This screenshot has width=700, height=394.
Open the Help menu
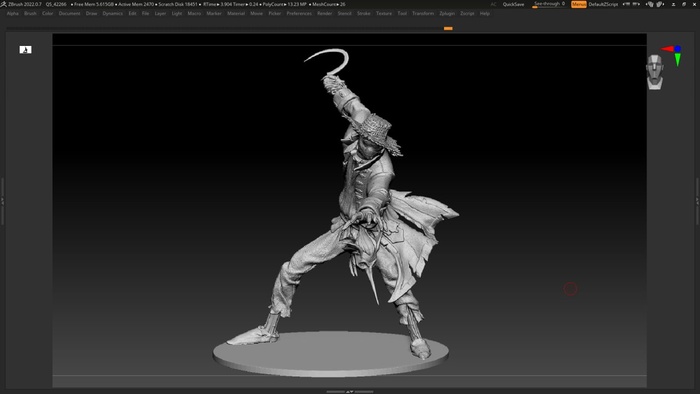pyautogui.click(x=484, y=13)
